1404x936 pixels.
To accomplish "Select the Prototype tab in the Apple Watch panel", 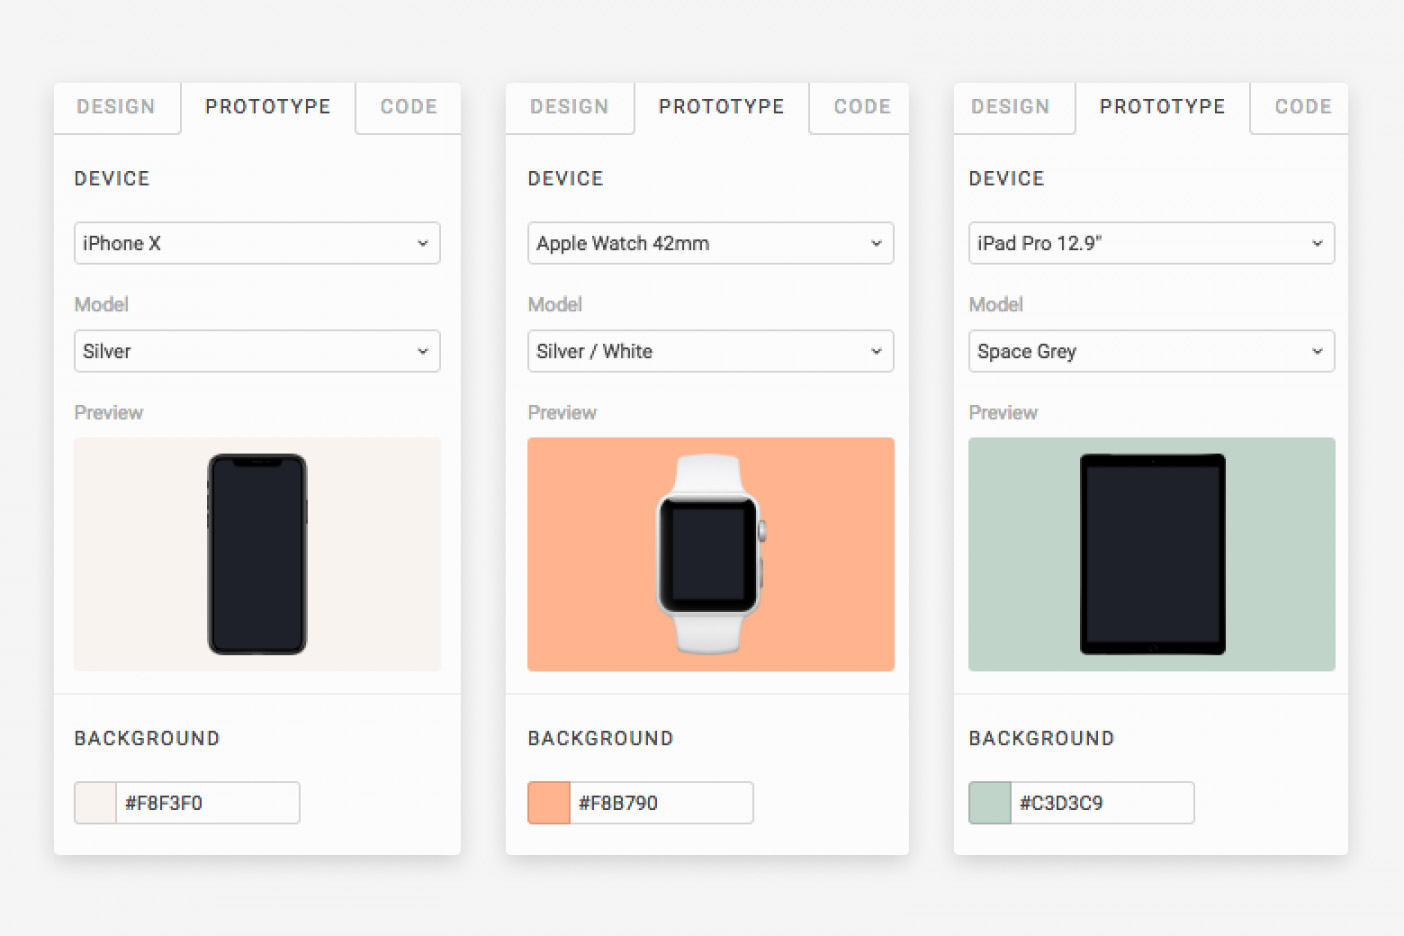I will click(x=722, y=107).
